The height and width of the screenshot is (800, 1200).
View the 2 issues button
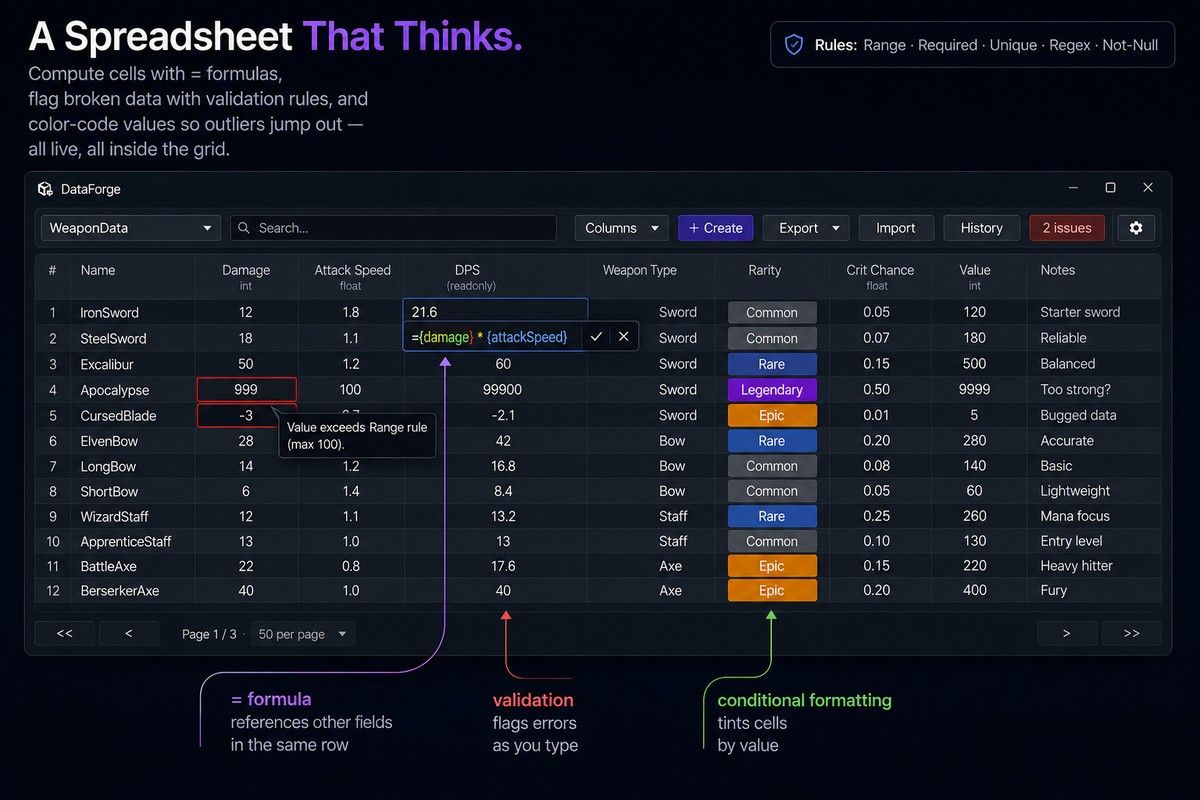pyautogui.click(x=1067, y=228)
